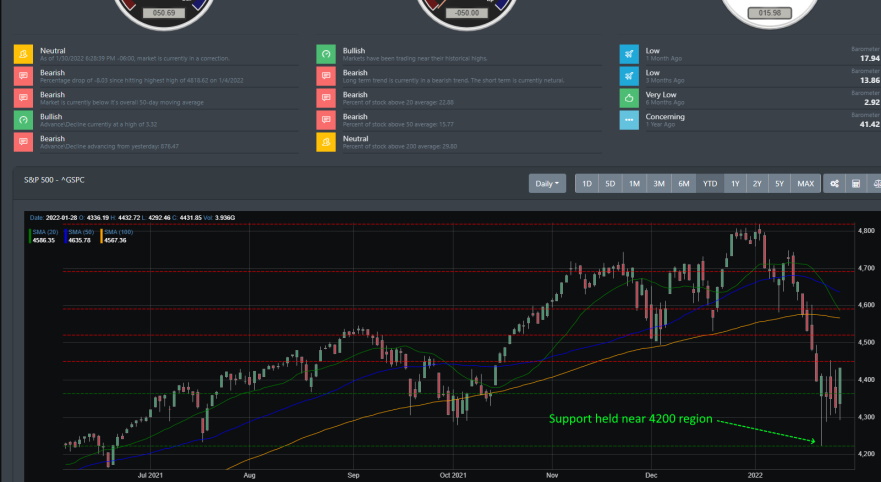Click the barometer value 2.92

coord(872,102)
